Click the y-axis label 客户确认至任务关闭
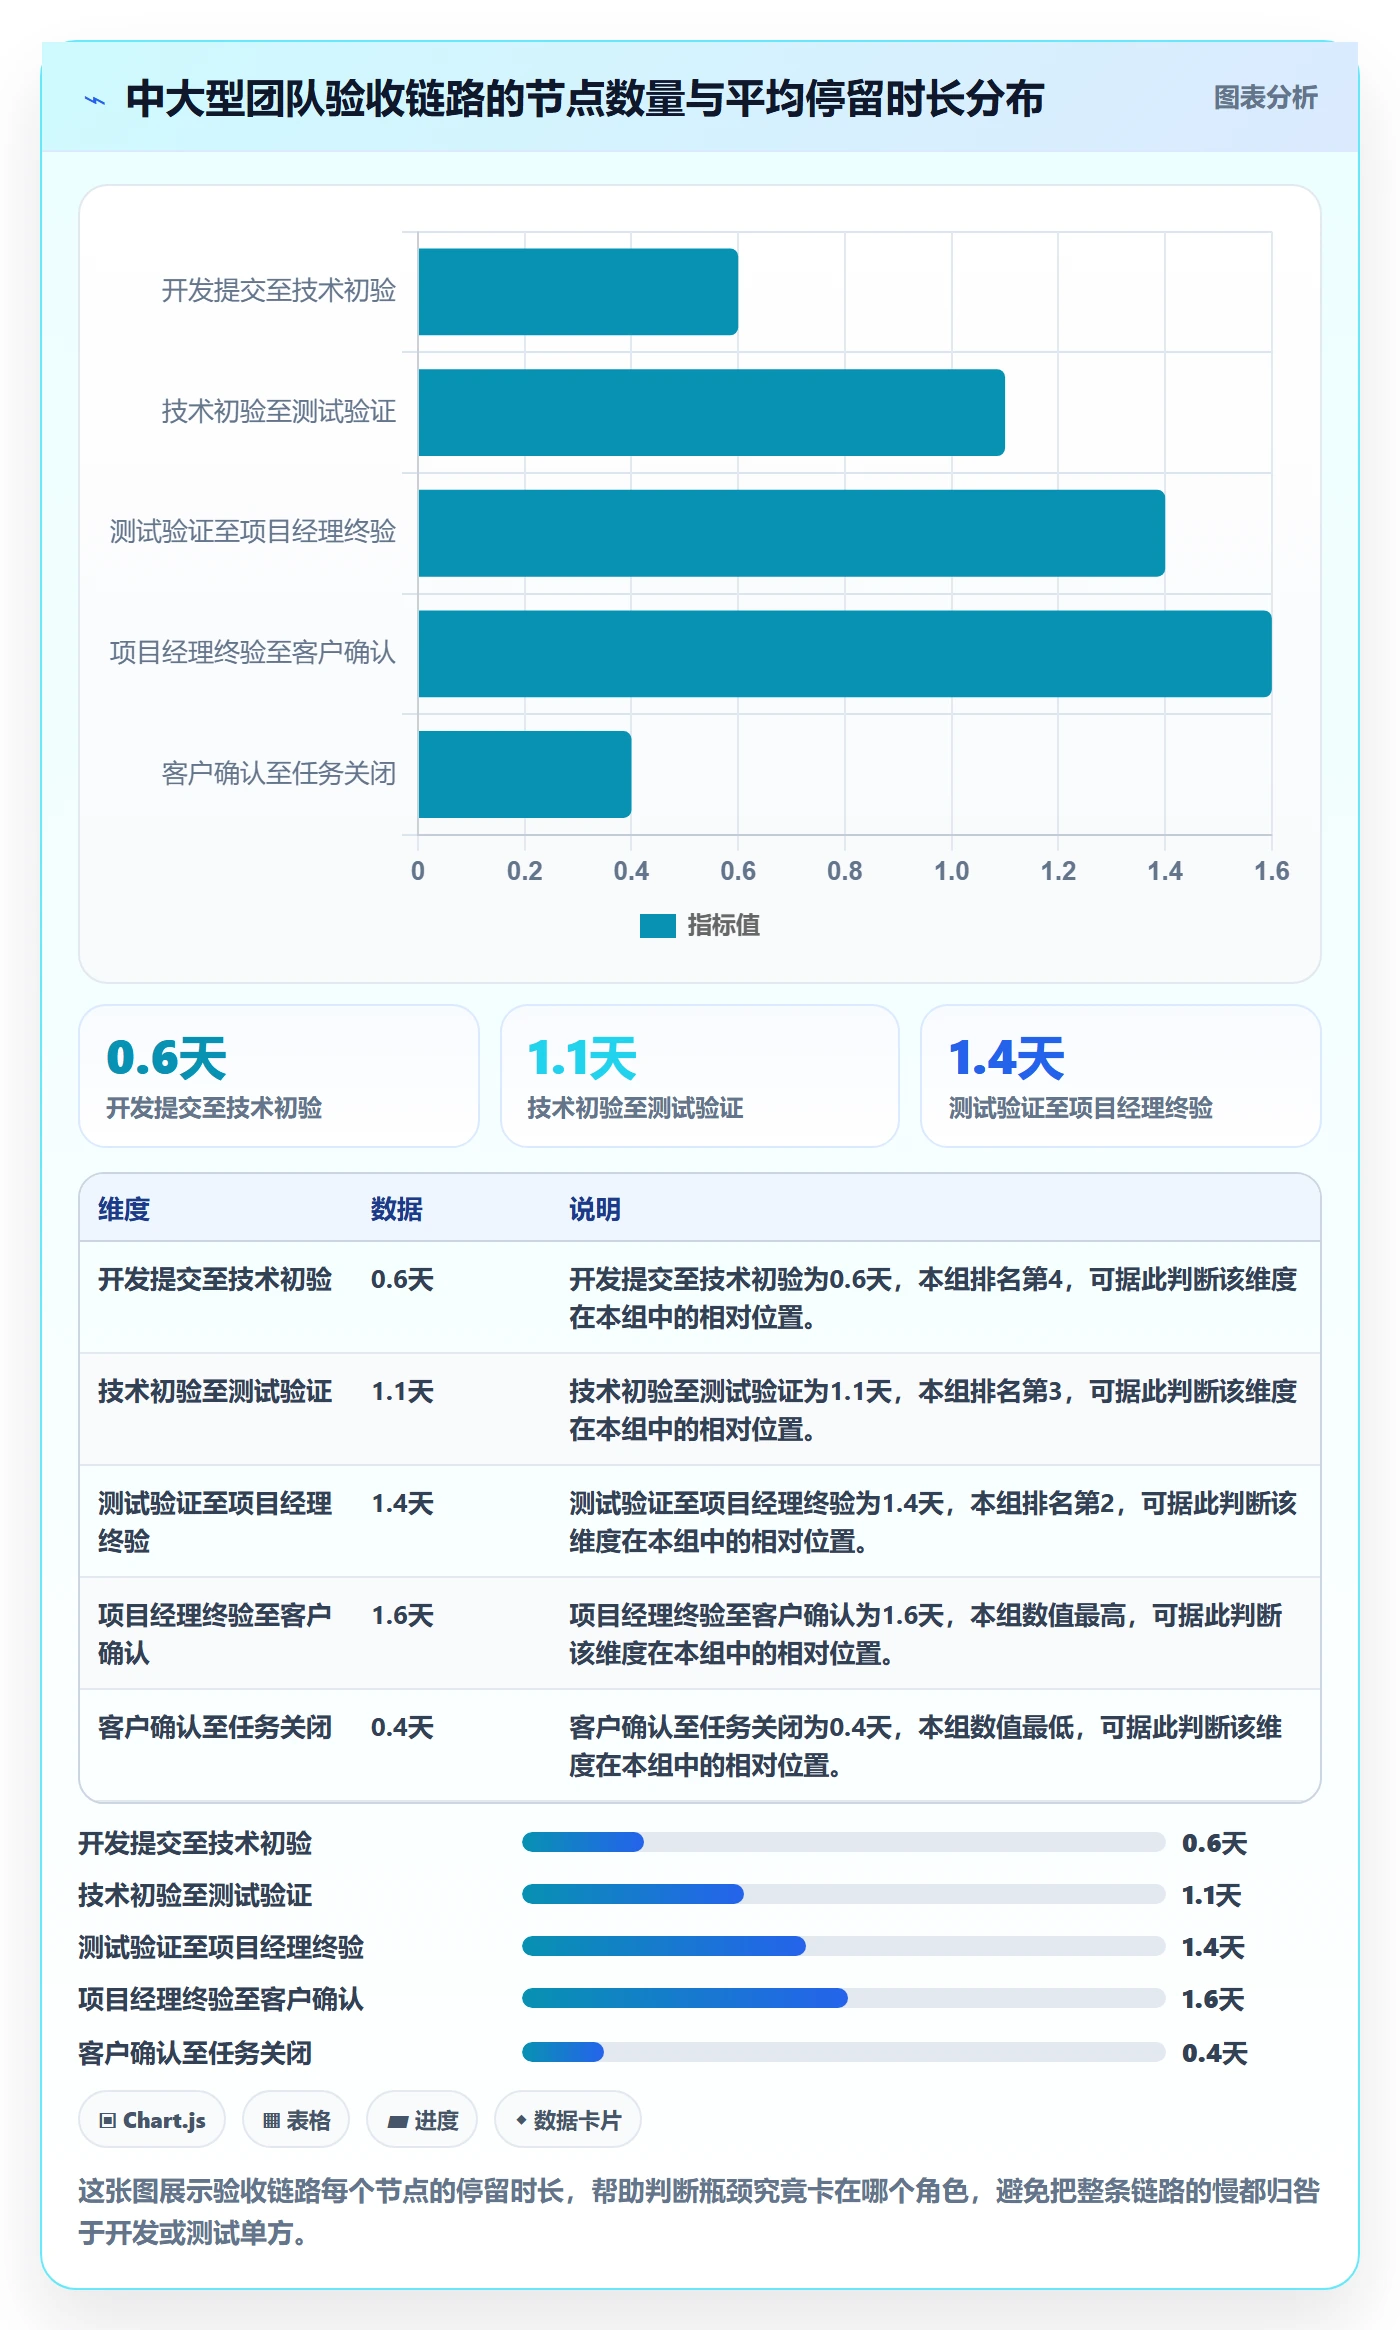Screen dimensions: 1400x2330 [279, 774]
